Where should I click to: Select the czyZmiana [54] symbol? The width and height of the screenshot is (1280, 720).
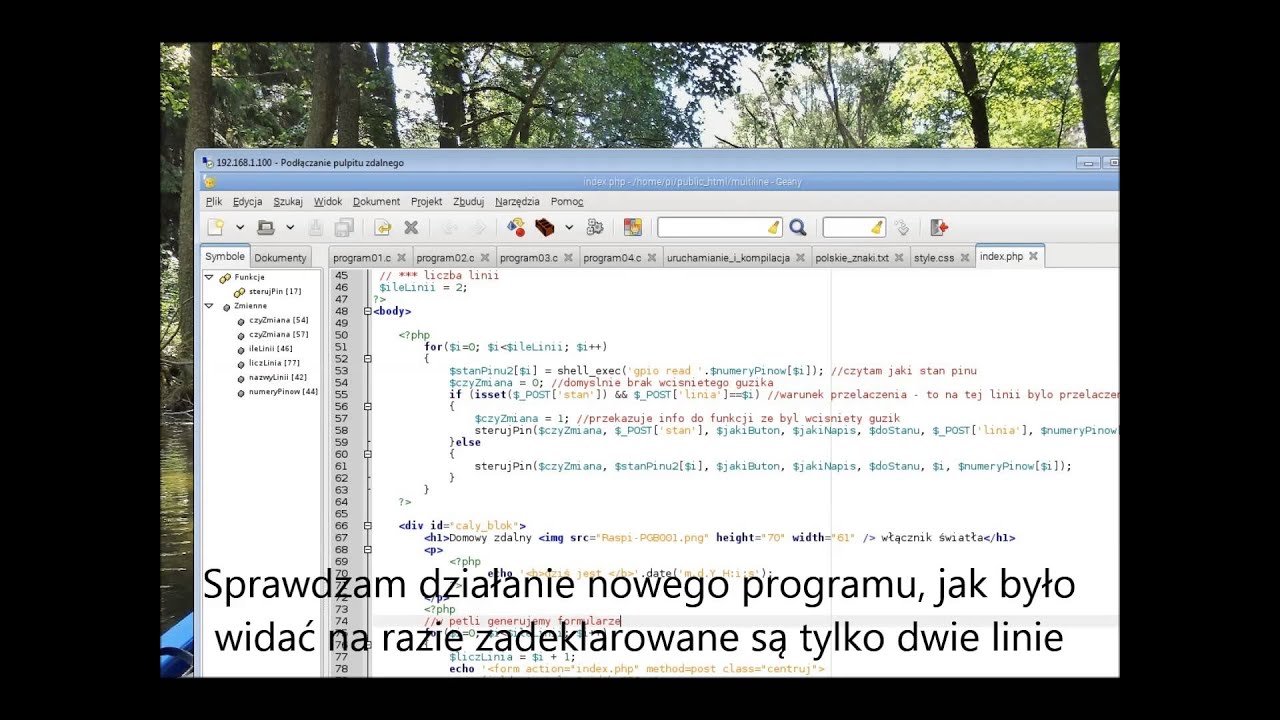[x=278, y=320]
